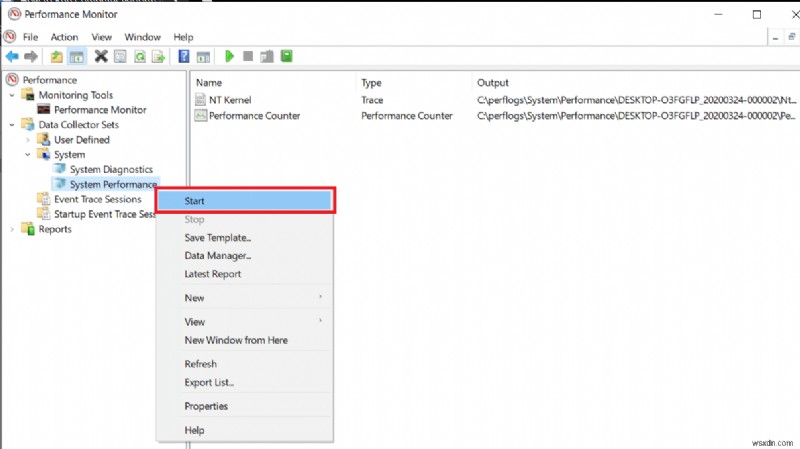Sort by the Output column header
Viewport: 800px width, 449px height.
click(493, 83)
